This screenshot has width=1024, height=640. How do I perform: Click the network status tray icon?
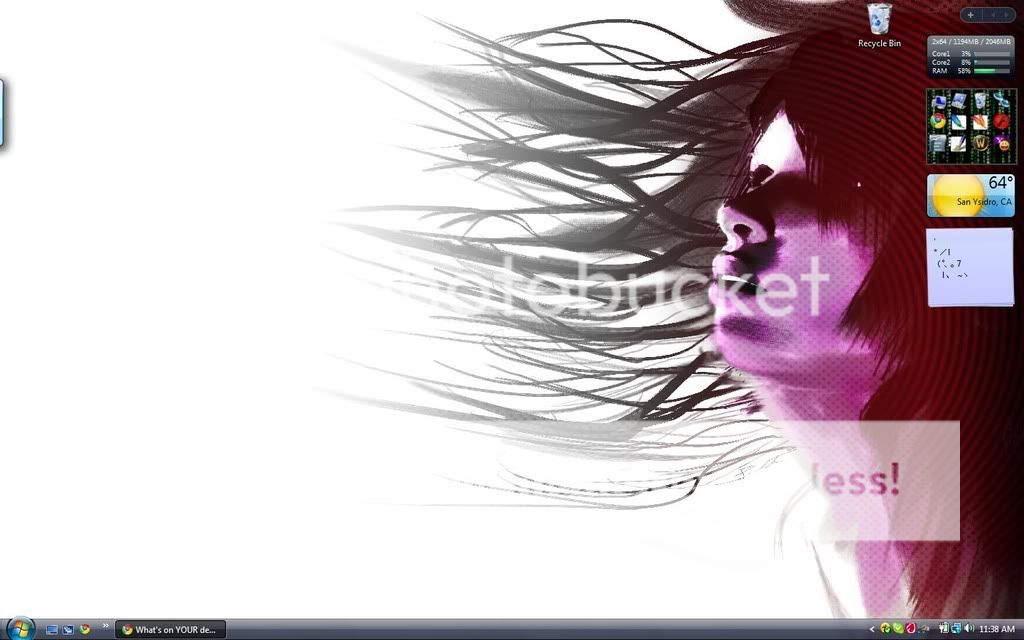[x=956, y=628]
